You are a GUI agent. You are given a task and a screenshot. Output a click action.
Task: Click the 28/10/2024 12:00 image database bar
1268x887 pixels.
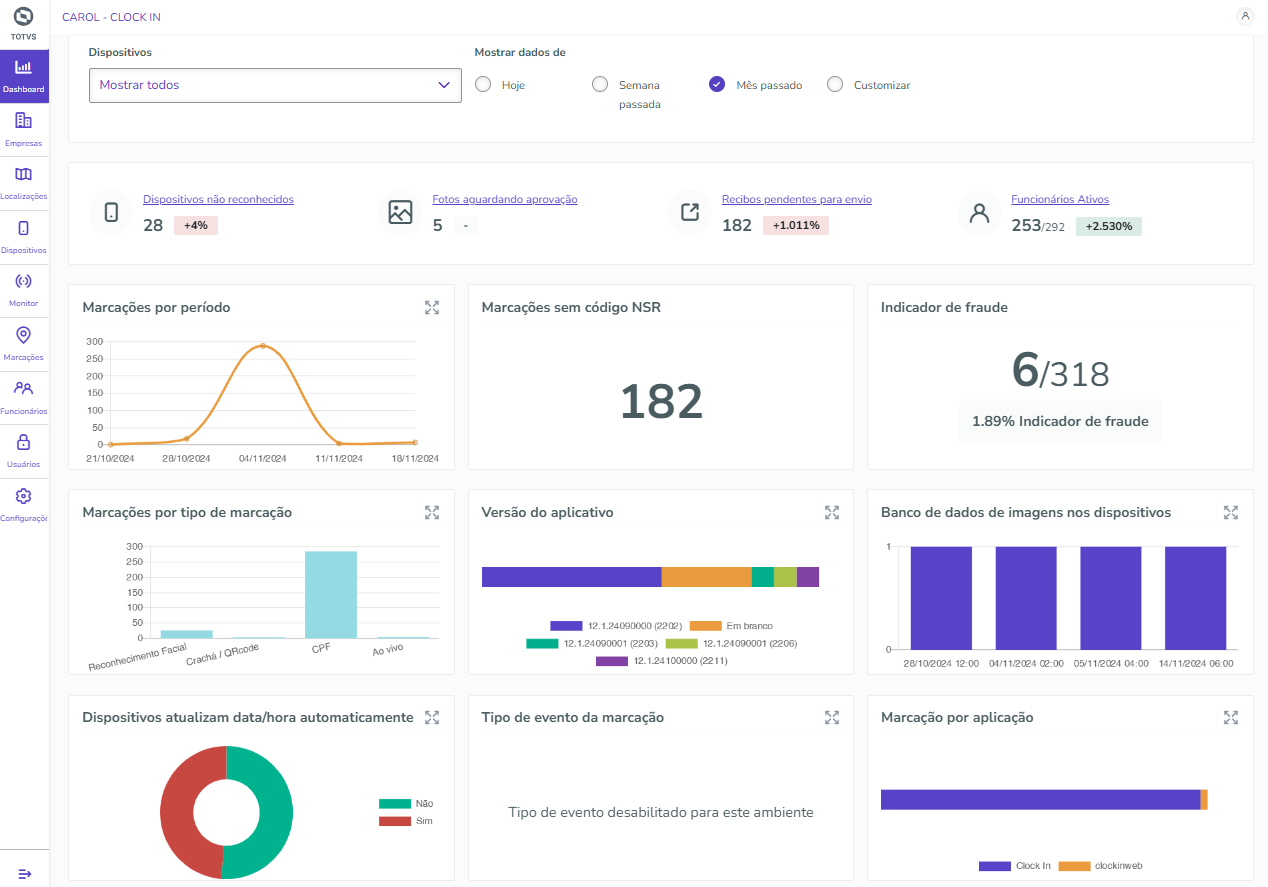(x=941, y=598)
